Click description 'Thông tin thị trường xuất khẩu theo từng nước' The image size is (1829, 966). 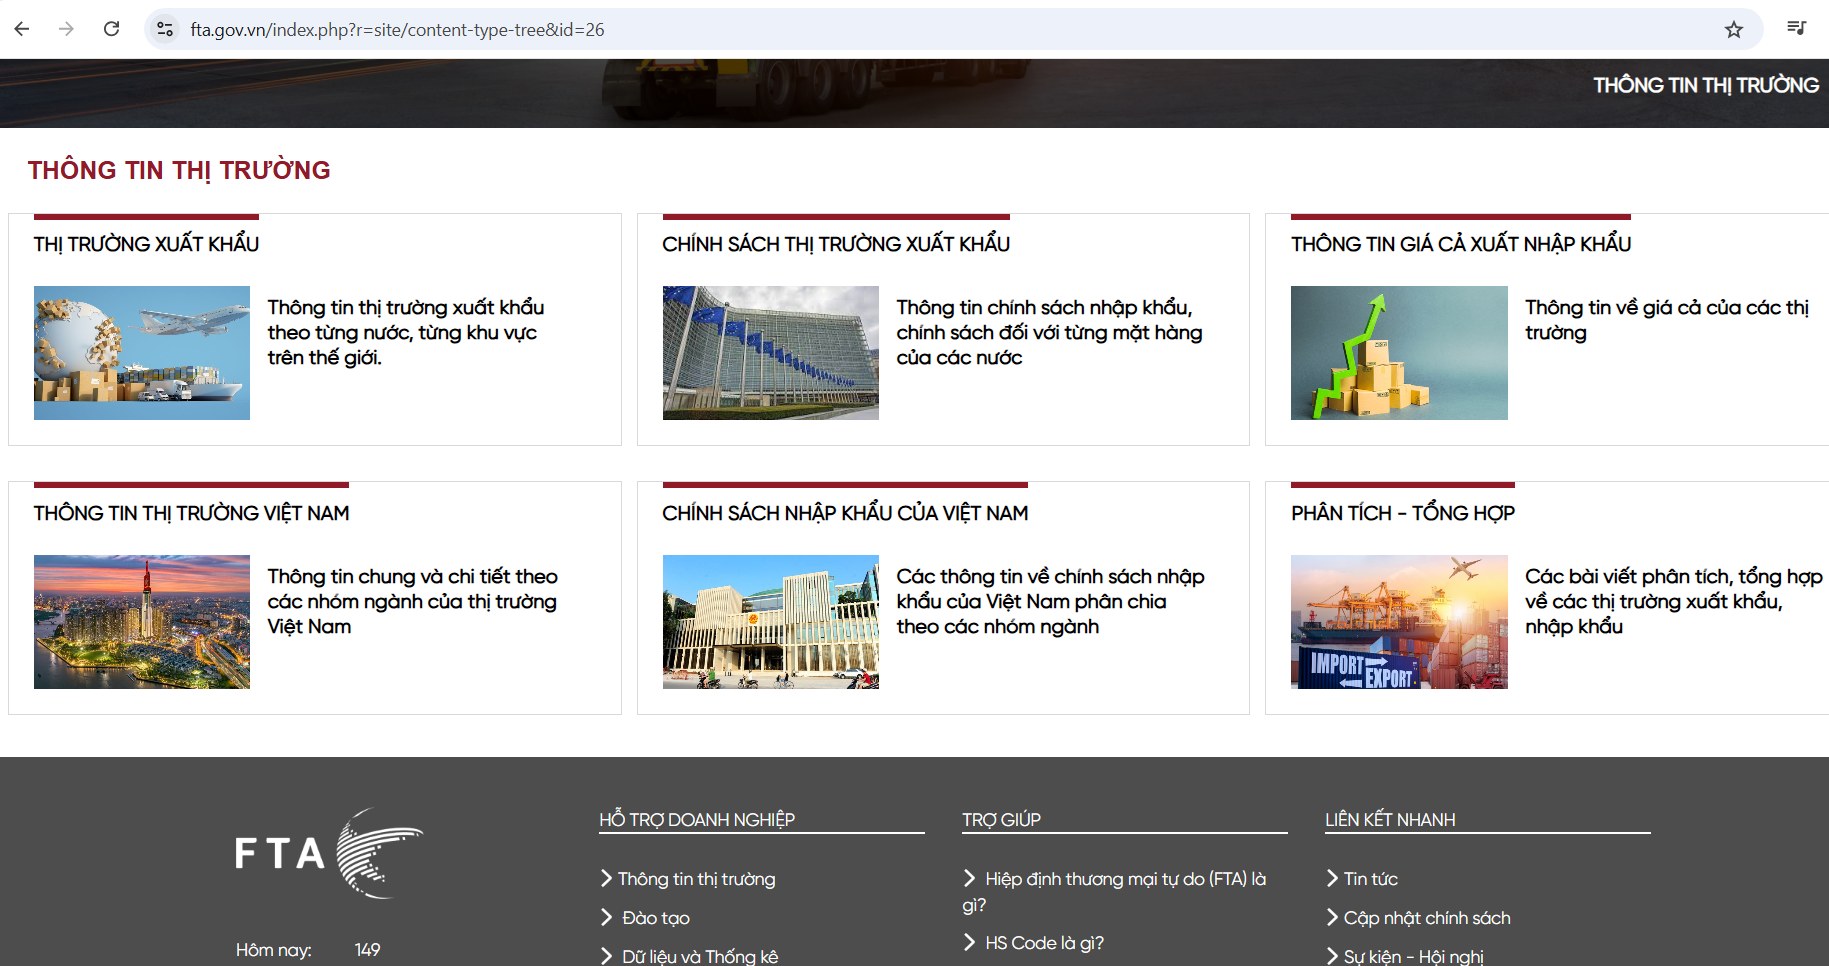coord(406,332)
